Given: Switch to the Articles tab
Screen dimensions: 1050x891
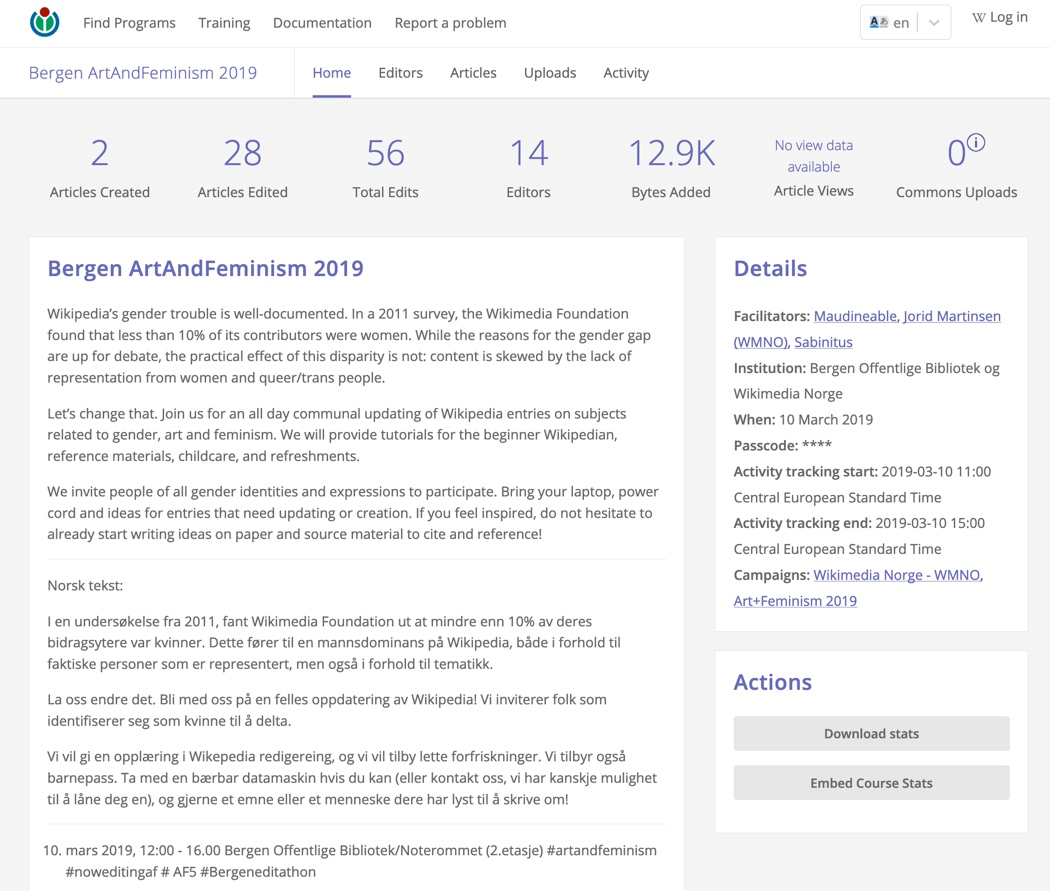Looking at the screenshot, I should [473, 73].
